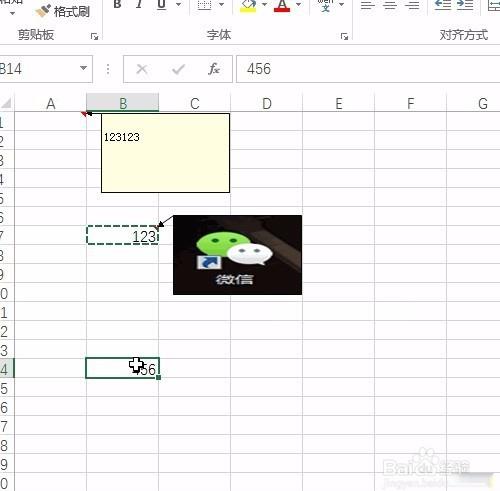The width and height of the screenshot is (500, 491).
Task: Click the Name Box showing B14
Action: pos(38,69)
